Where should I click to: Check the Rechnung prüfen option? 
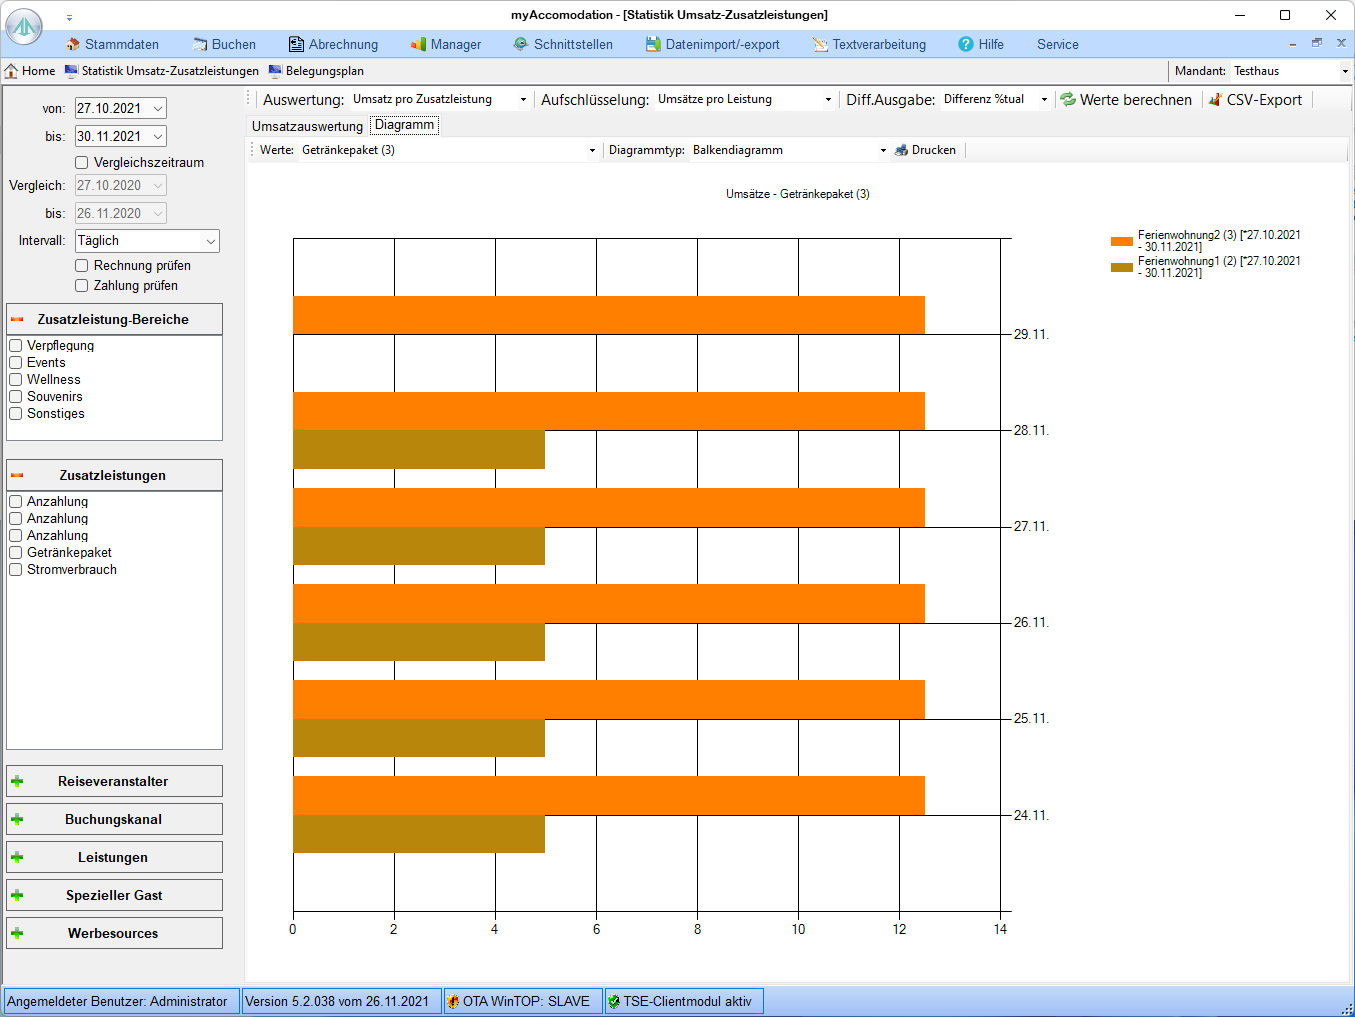point(82,266)
